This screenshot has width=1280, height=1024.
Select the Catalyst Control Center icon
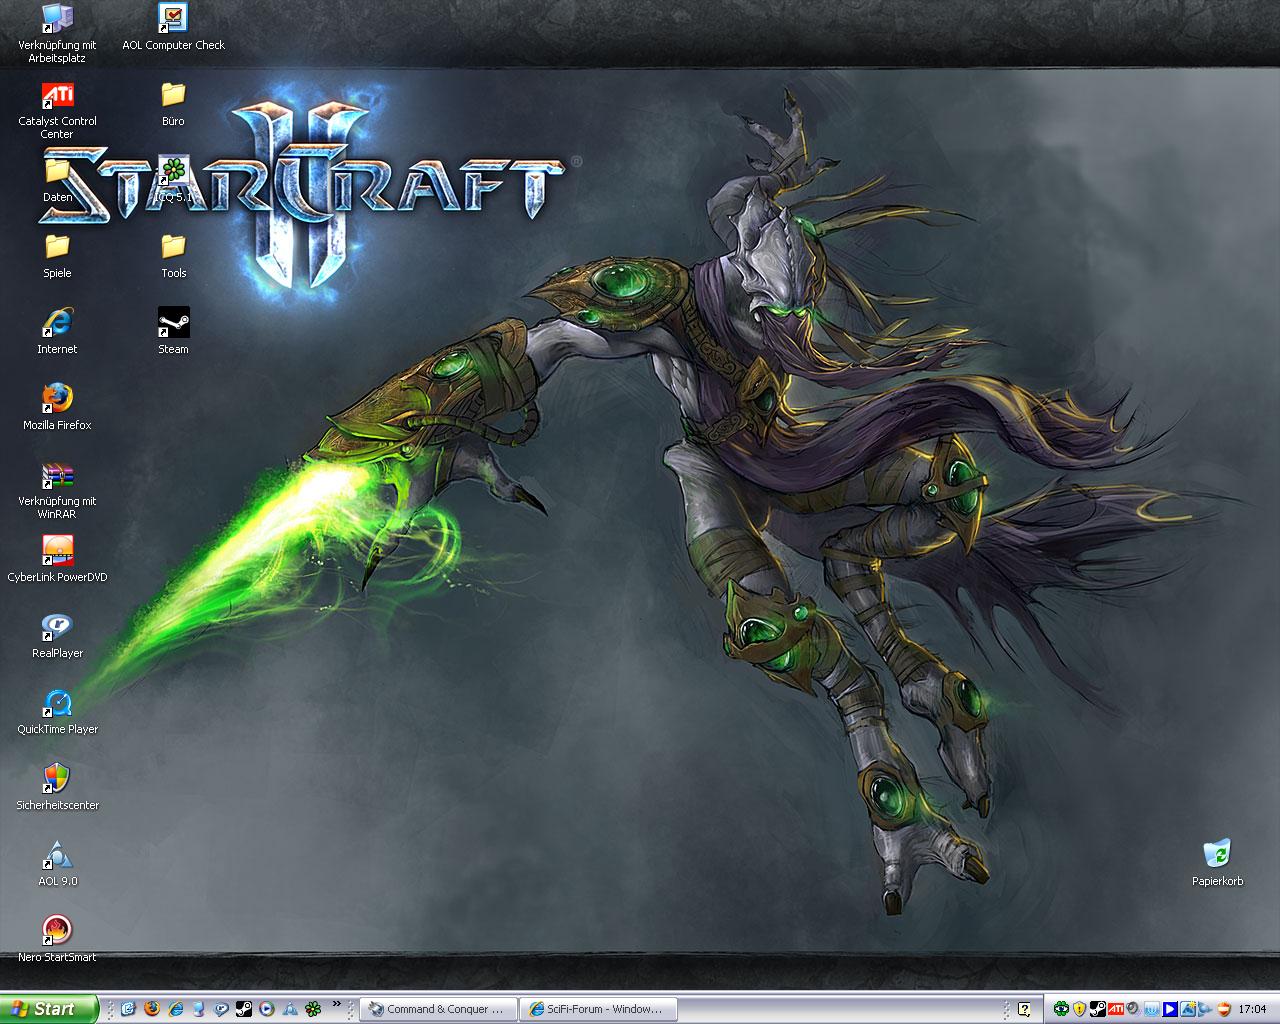(57, 96)
